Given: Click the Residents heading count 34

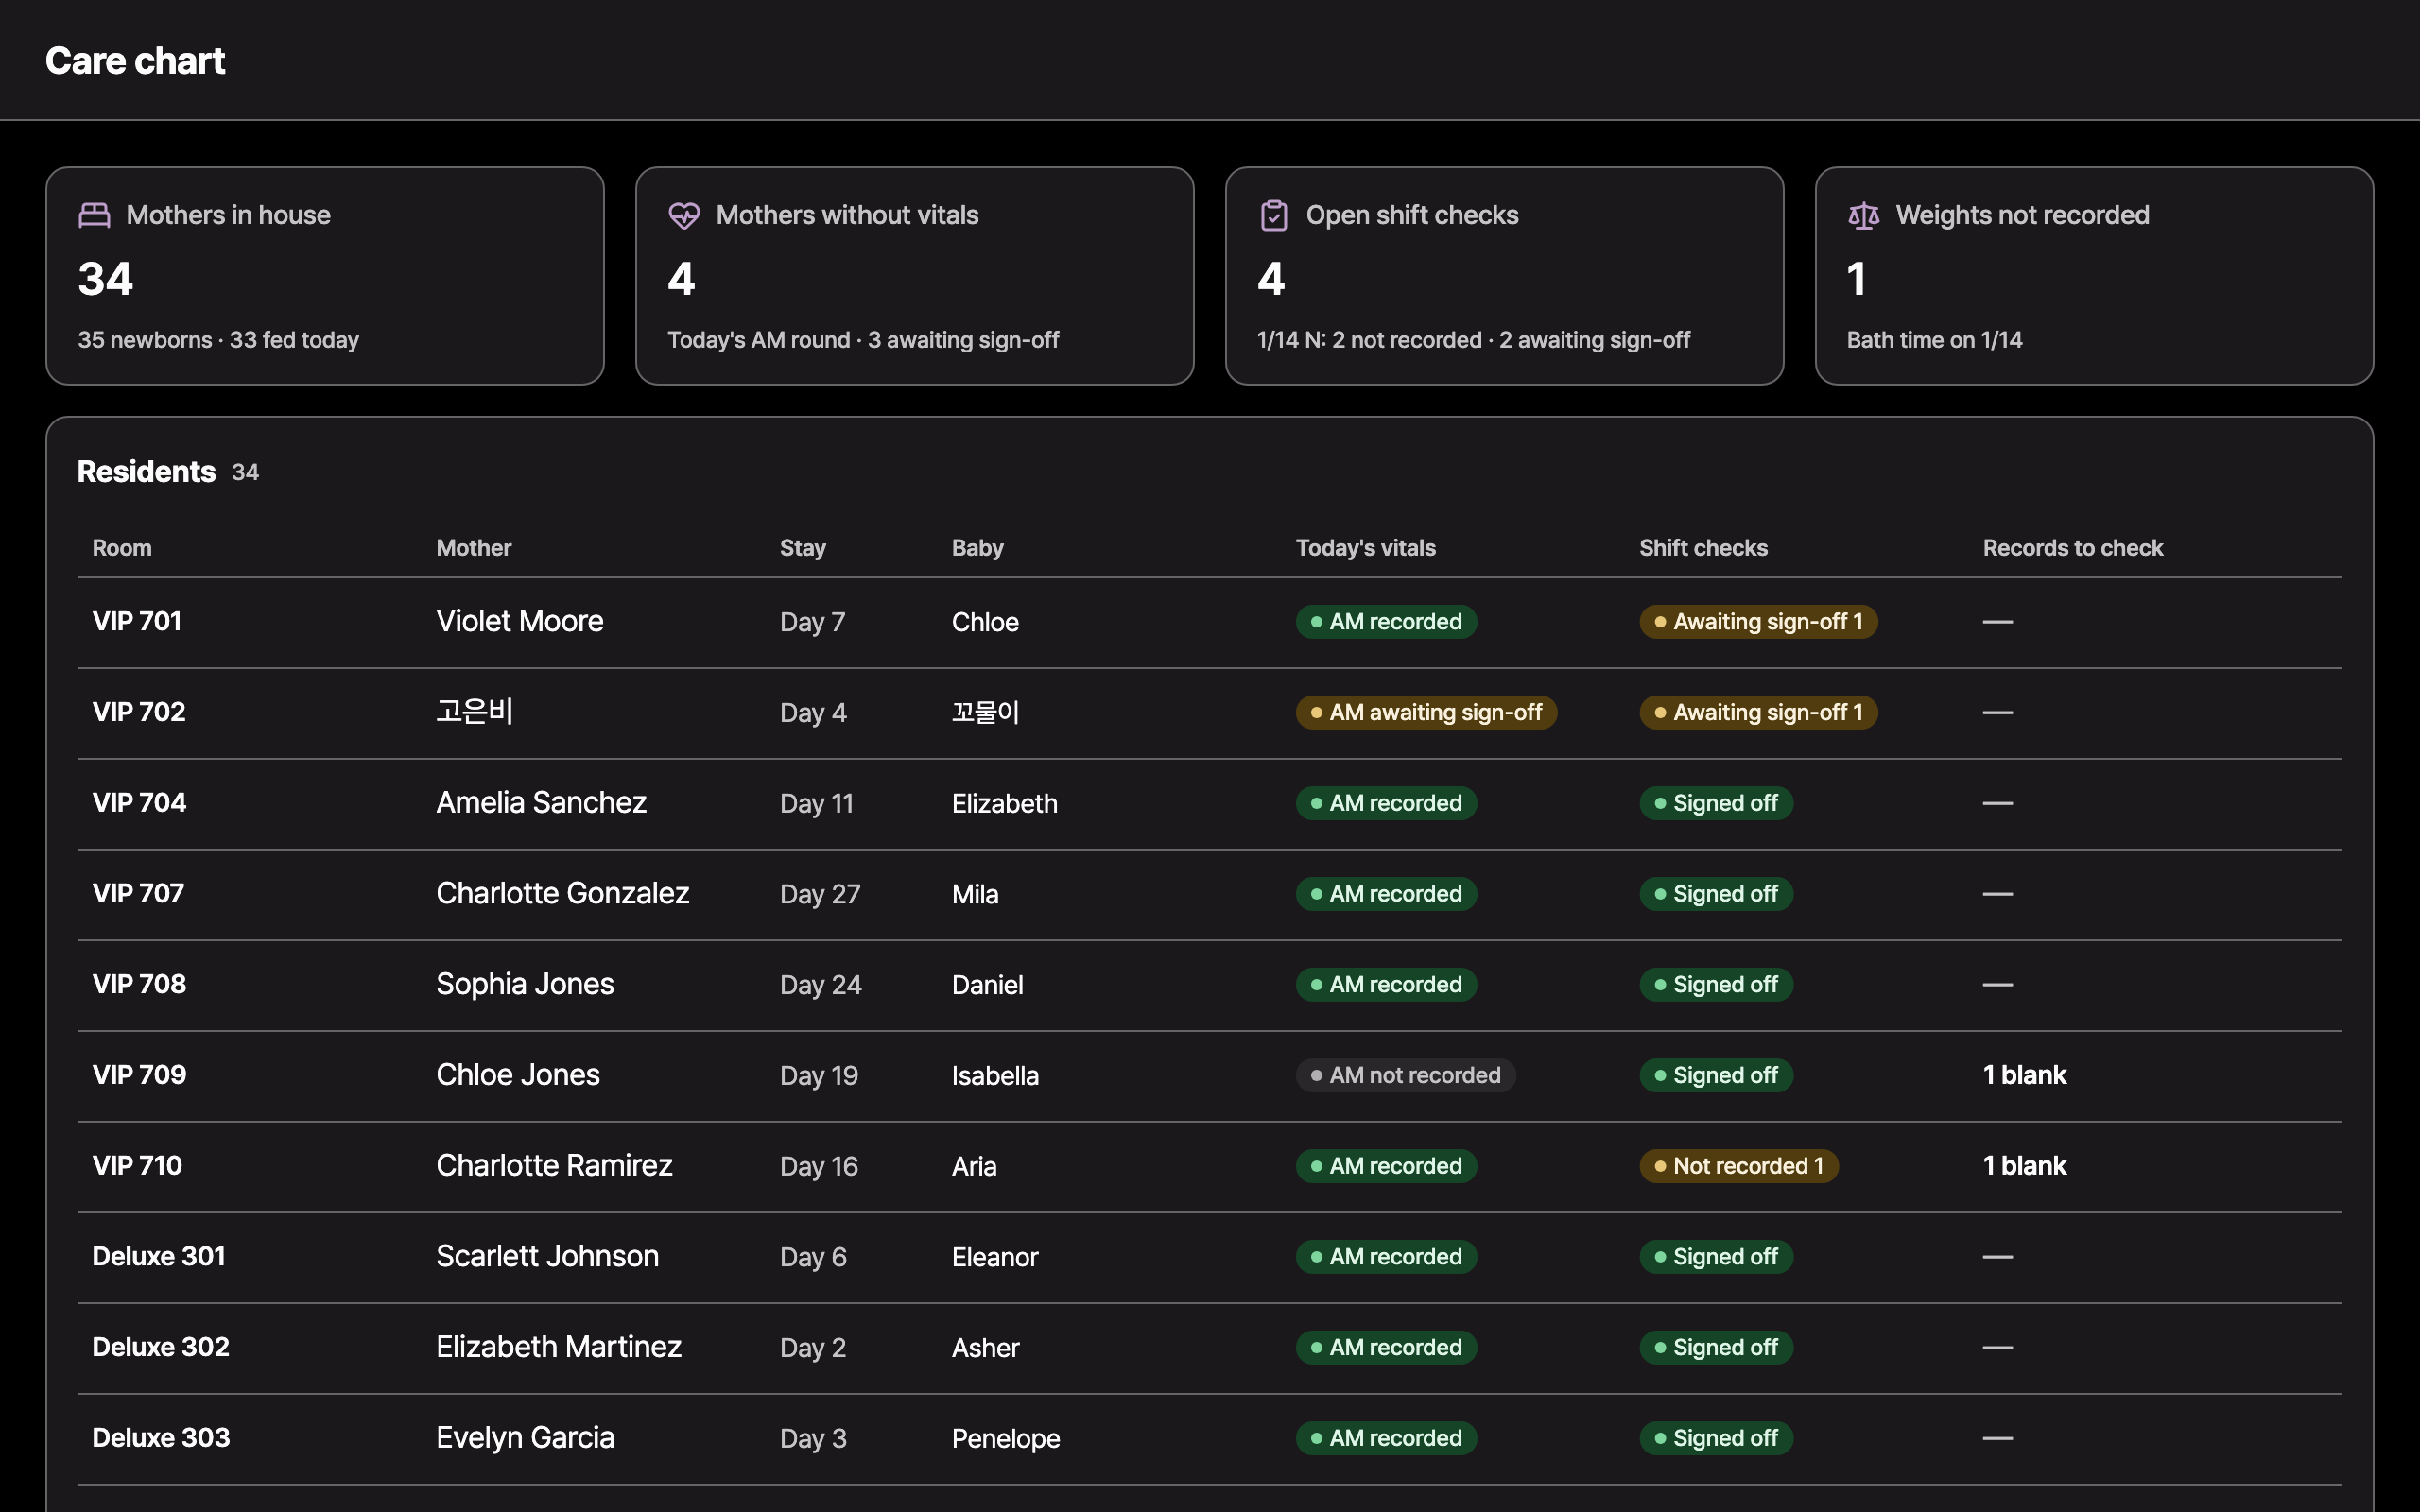Looking at the screenshot, I should (245, 472).
